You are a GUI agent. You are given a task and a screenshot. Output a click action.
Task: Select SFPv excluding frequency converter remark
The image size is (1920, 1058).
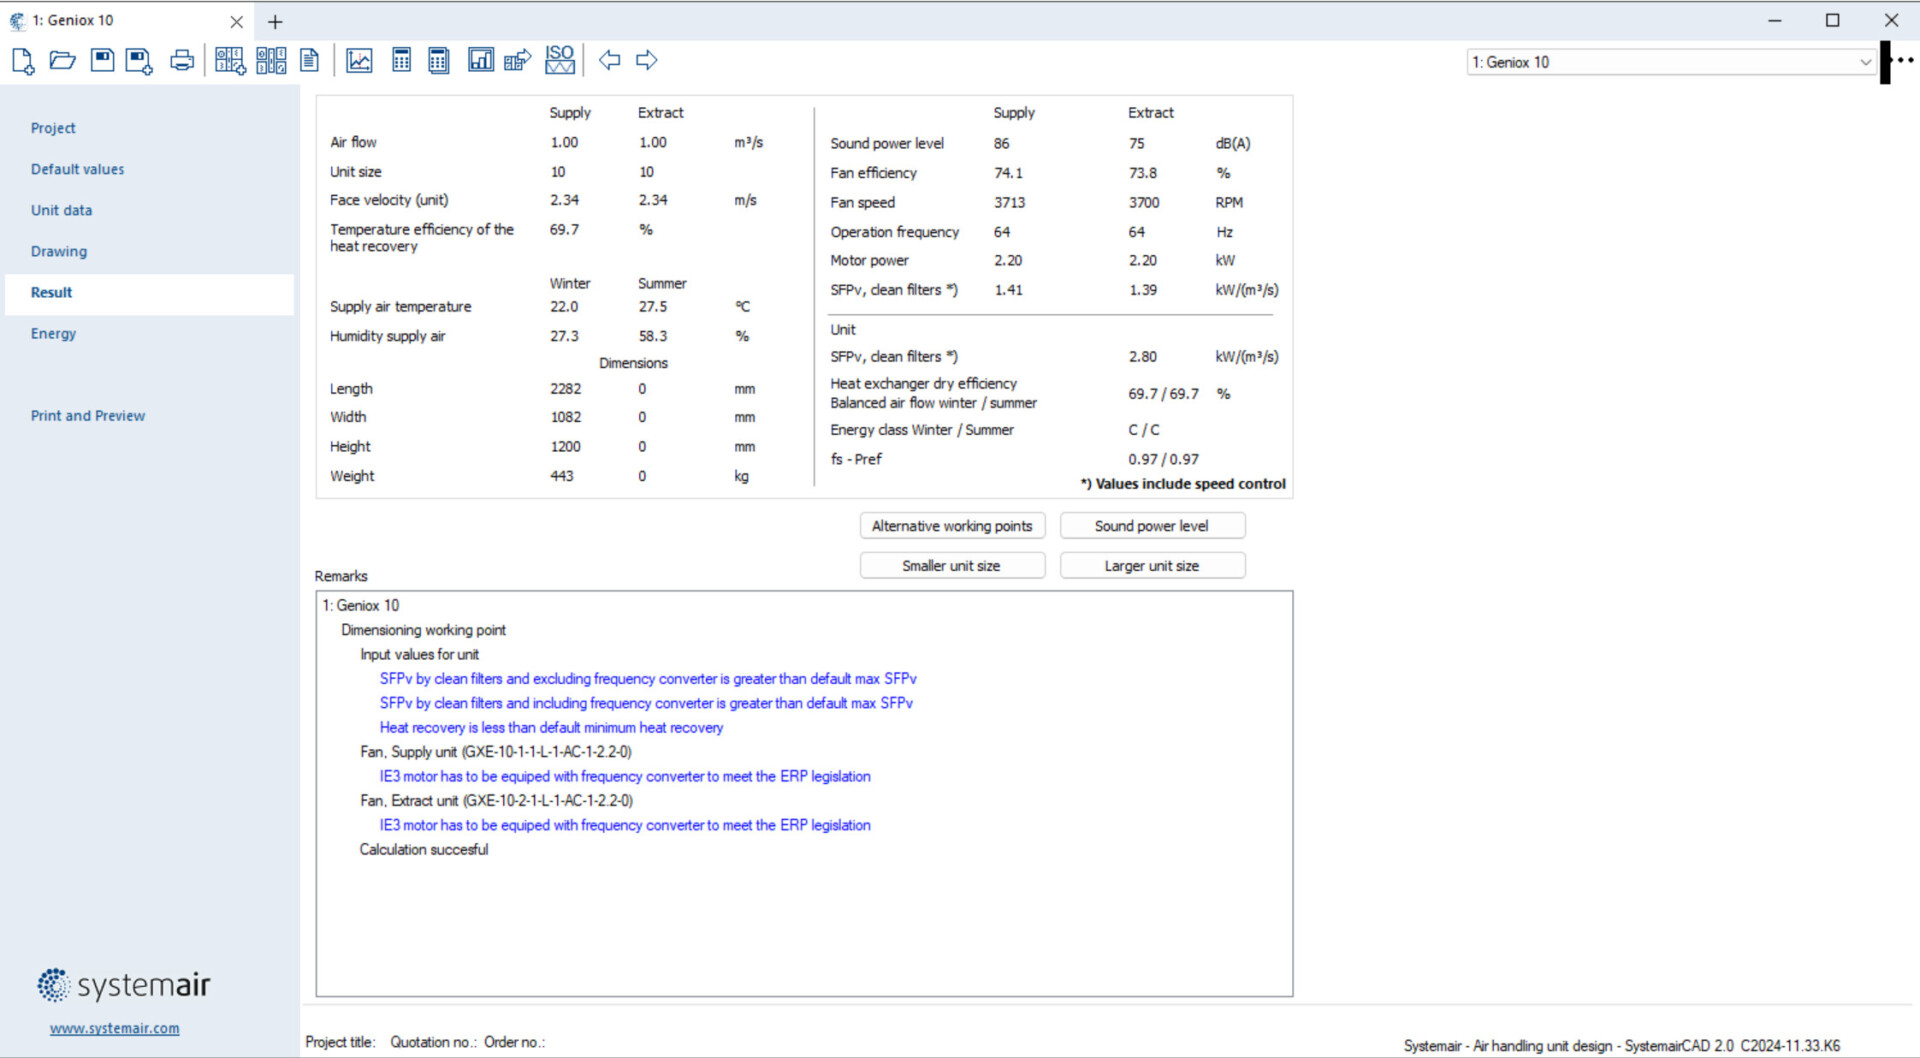pyautogui.click(x=648, y=679)
